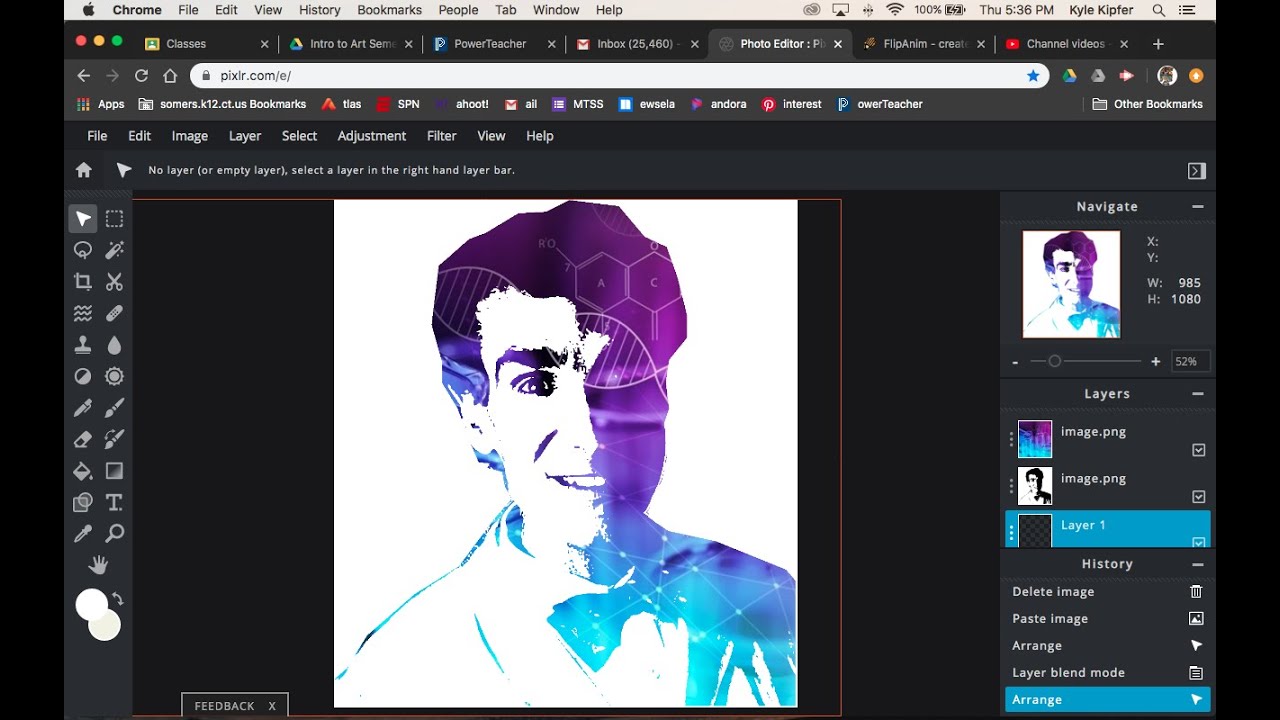The width and height of the screenshot is (1280, 720).
Task: Click the FEEDBACK button
Action: point(234,705)
